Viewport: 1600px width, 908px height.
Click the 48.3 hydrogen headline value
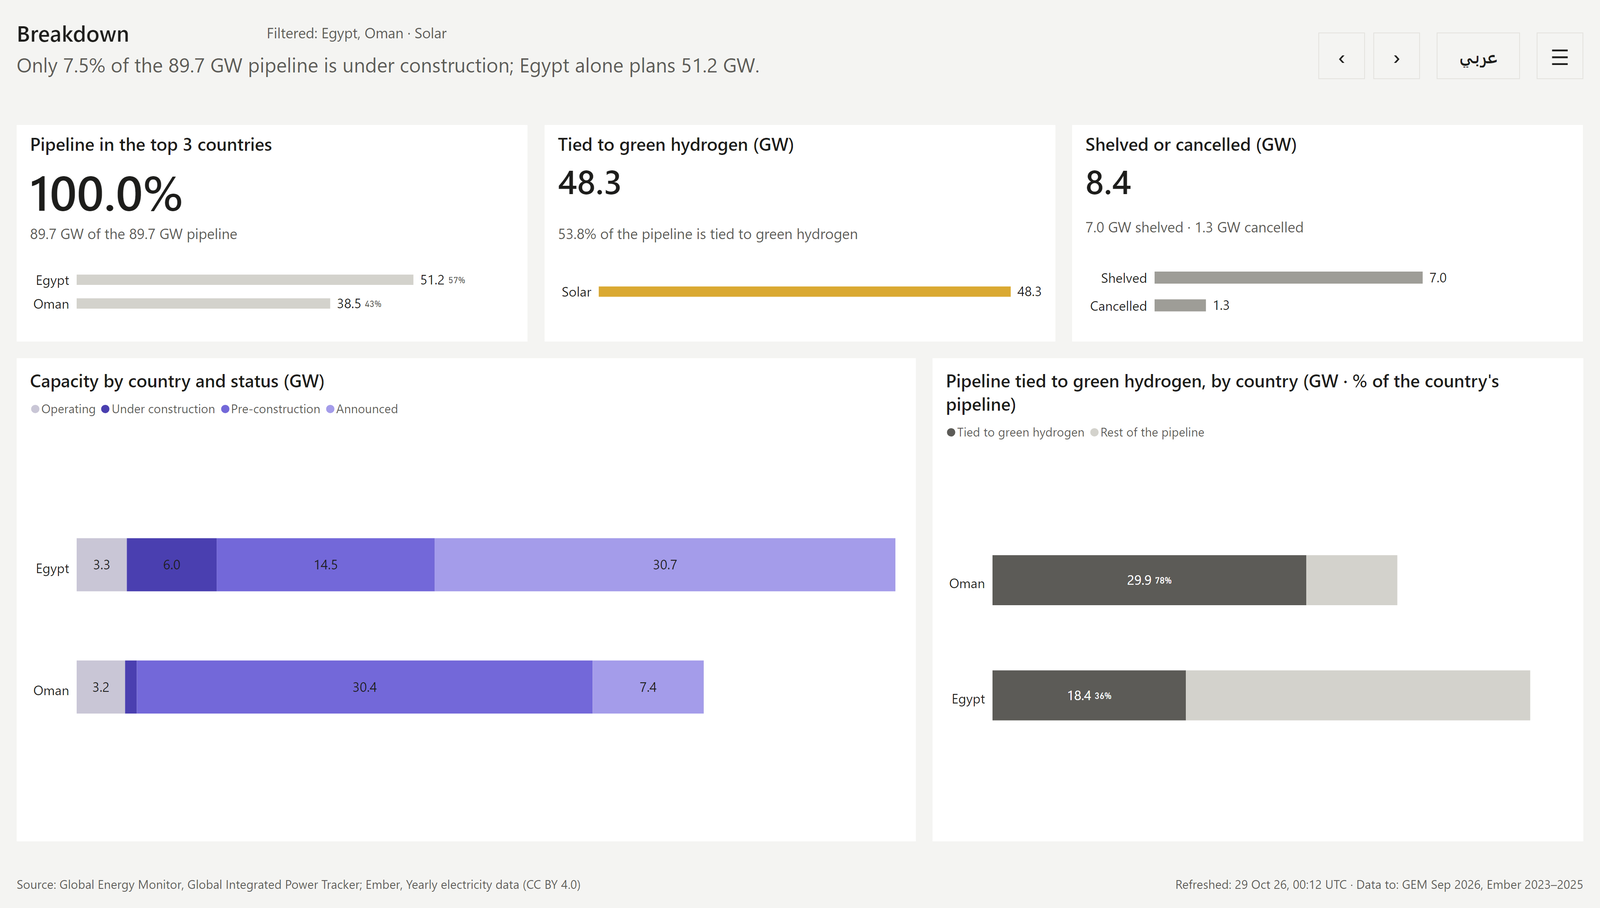tap(589, 183)
